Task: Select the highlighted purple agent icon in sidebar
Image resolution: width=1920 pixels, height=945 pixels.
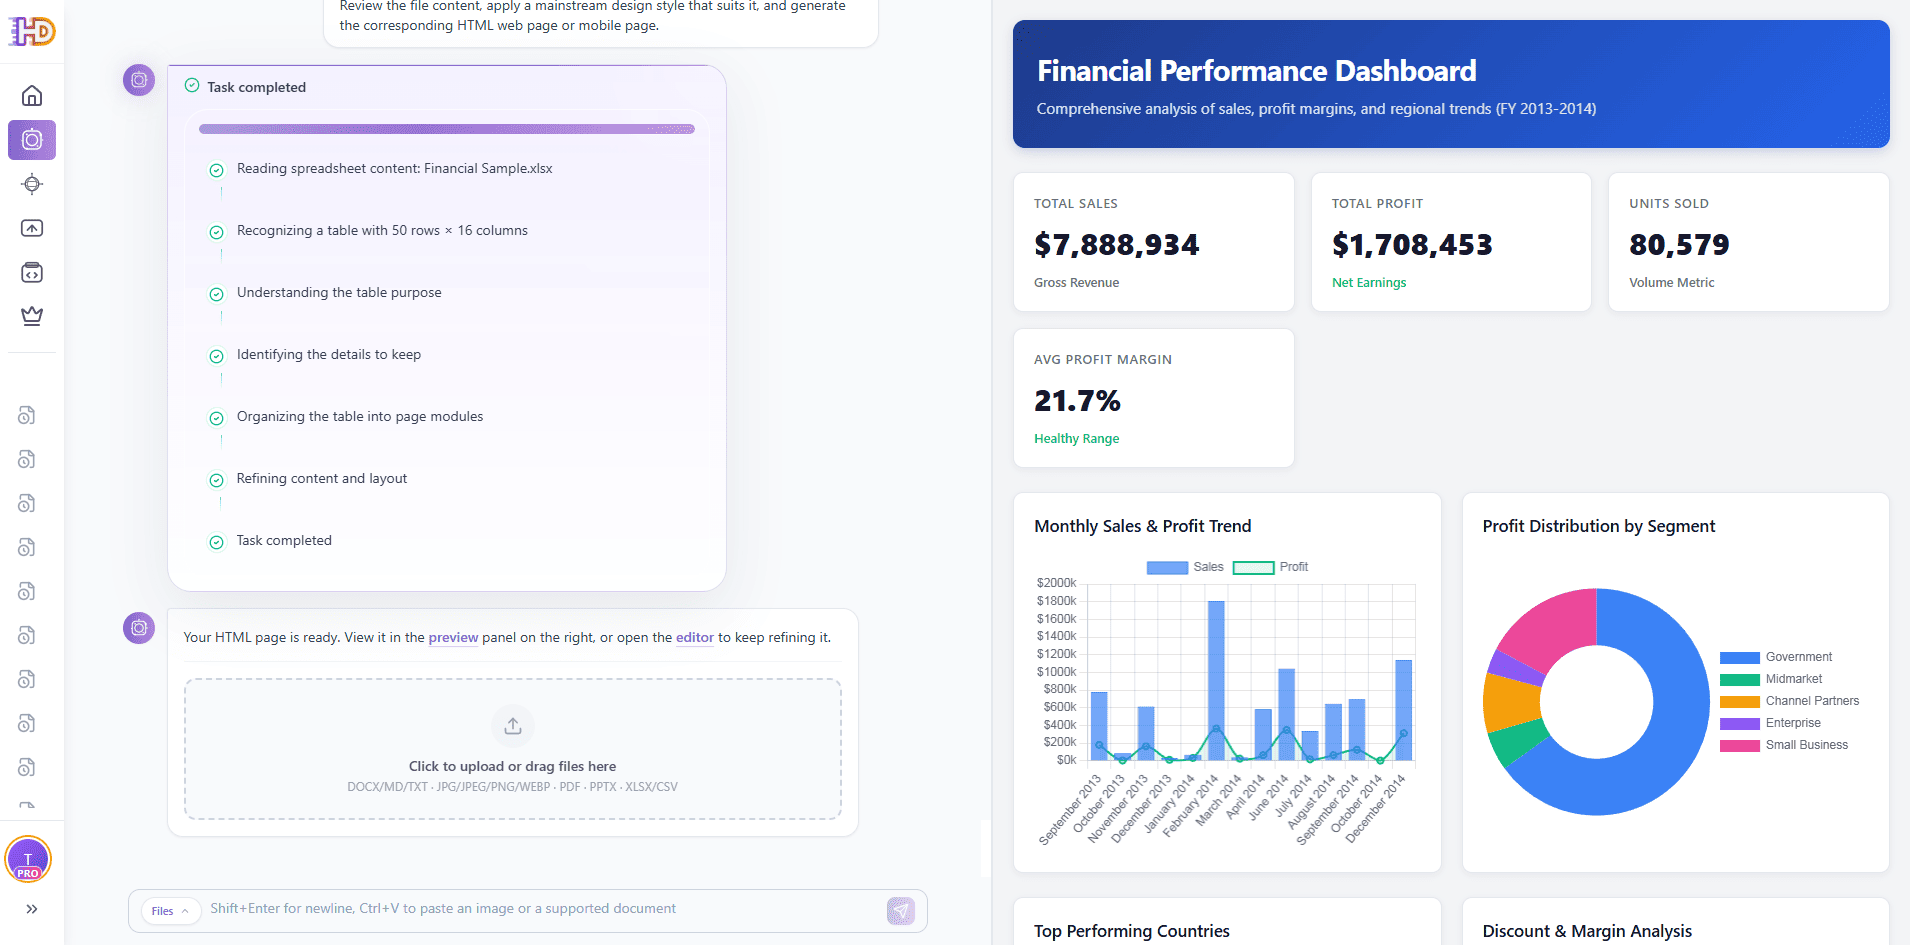Action: click(x=32, y=140)
